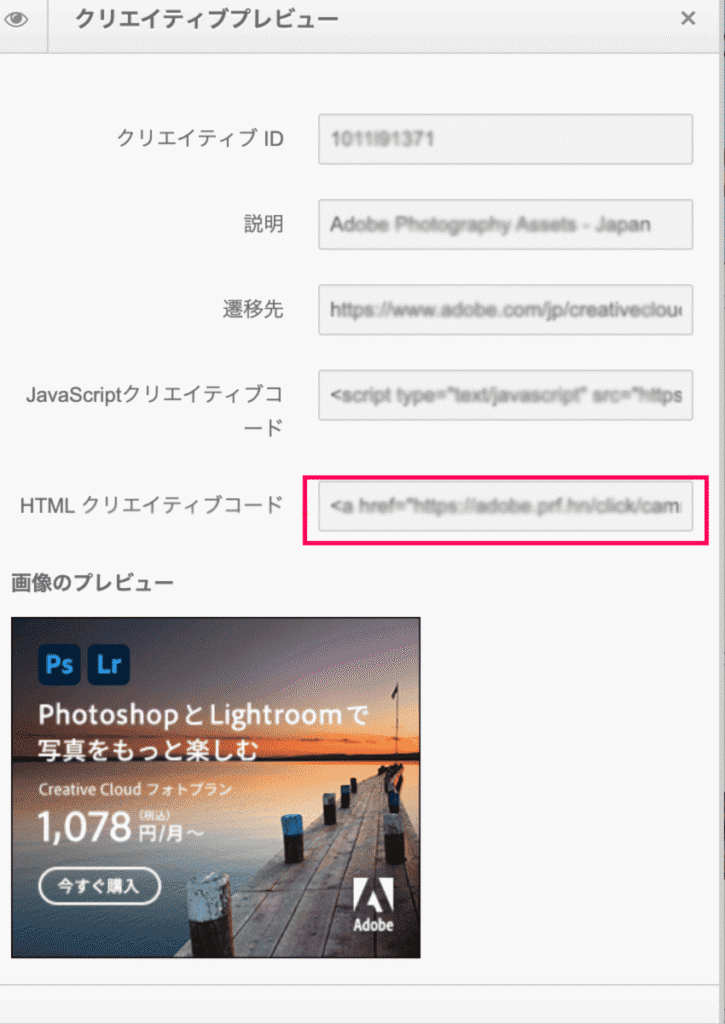This screenshot has height=1024, width=725.
Task: Focus the 遷移先 URL field
Action: (x=505, y=310)
